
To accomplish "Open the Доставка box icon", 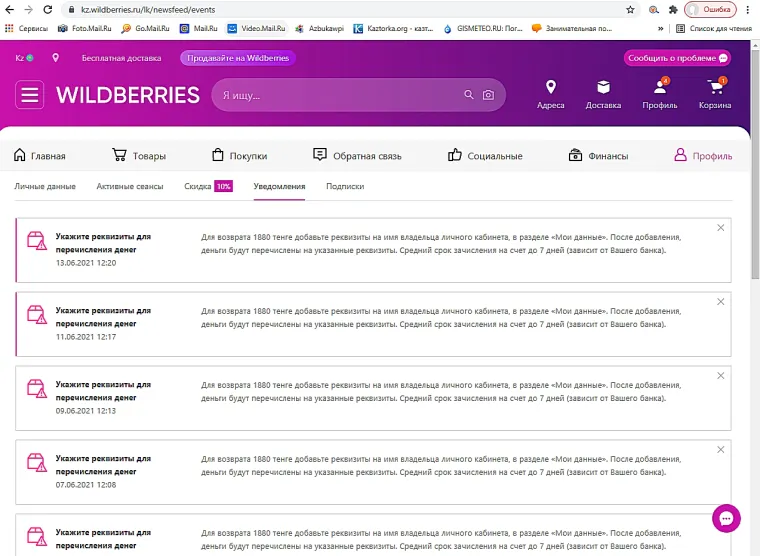I will tap(603, 88).
